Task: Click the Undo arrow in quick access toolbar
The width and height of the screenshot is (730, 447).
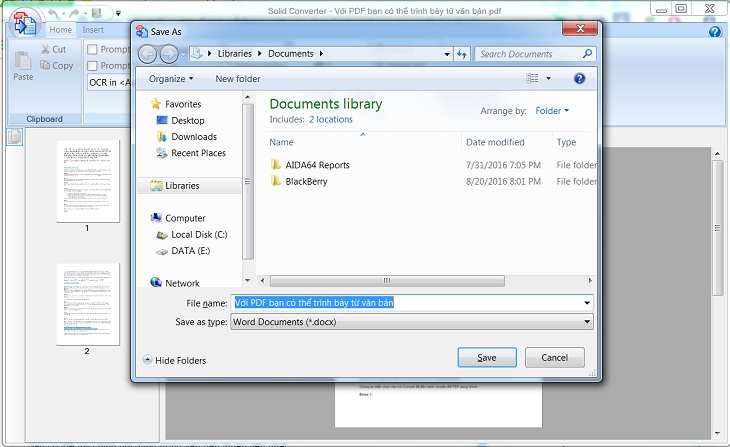Action: coord(54,14)
